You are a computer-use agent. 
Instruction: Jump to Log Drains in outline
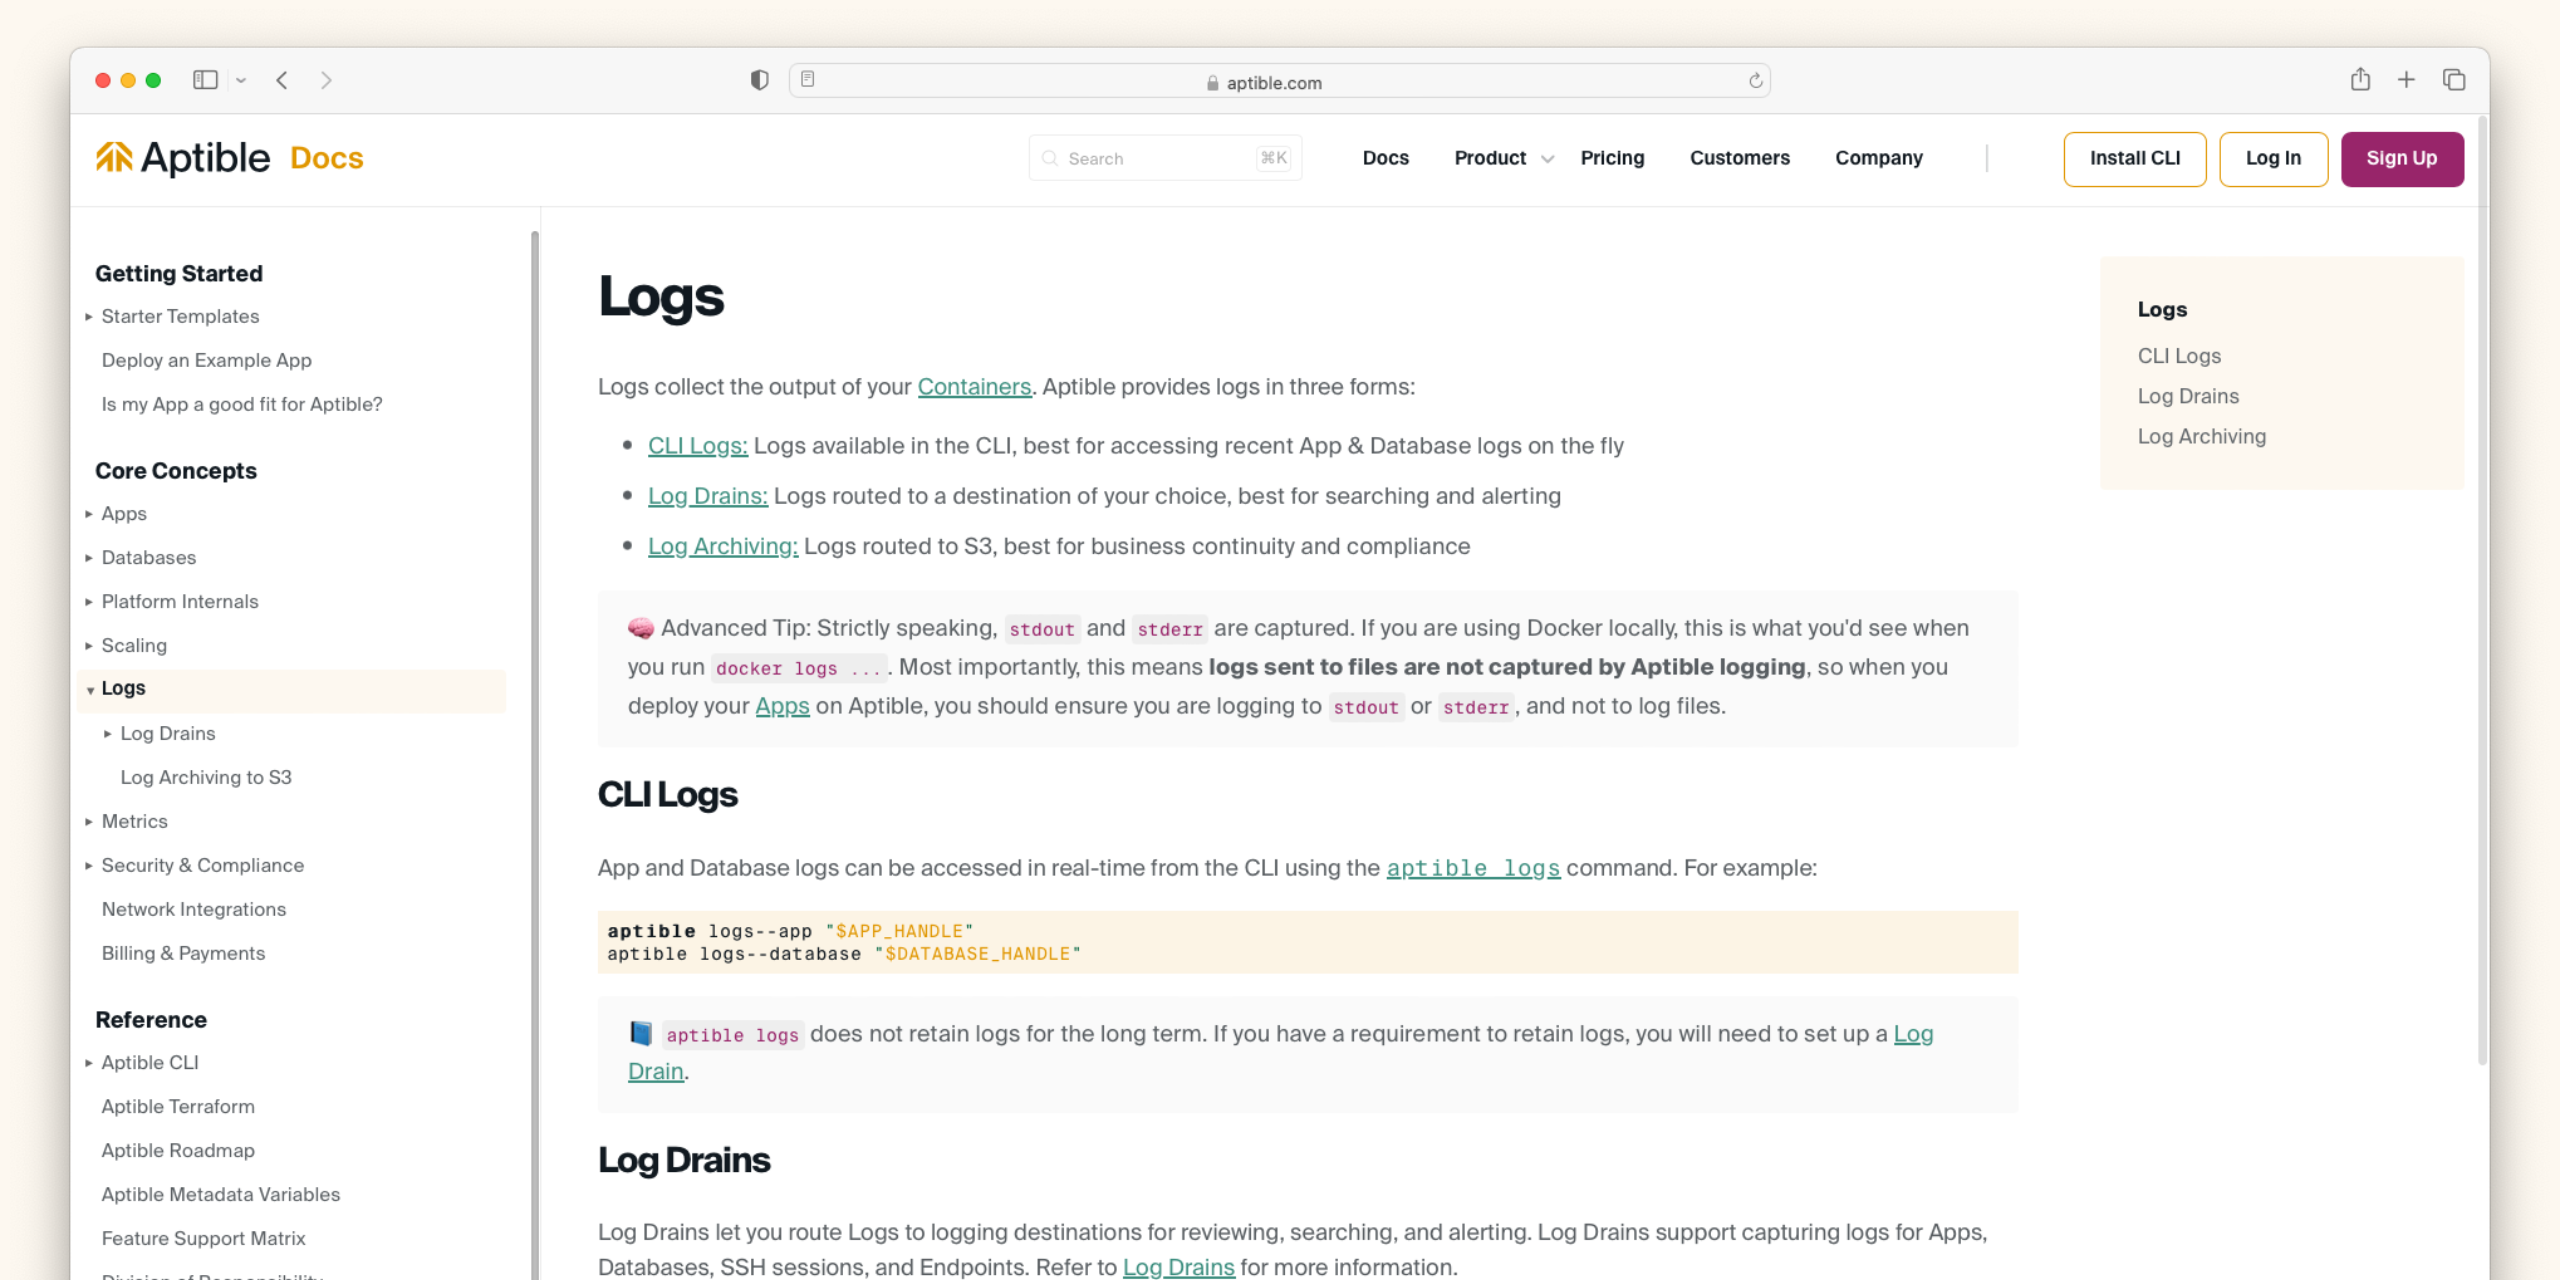pyautogui.click(x=2188, y=395)
